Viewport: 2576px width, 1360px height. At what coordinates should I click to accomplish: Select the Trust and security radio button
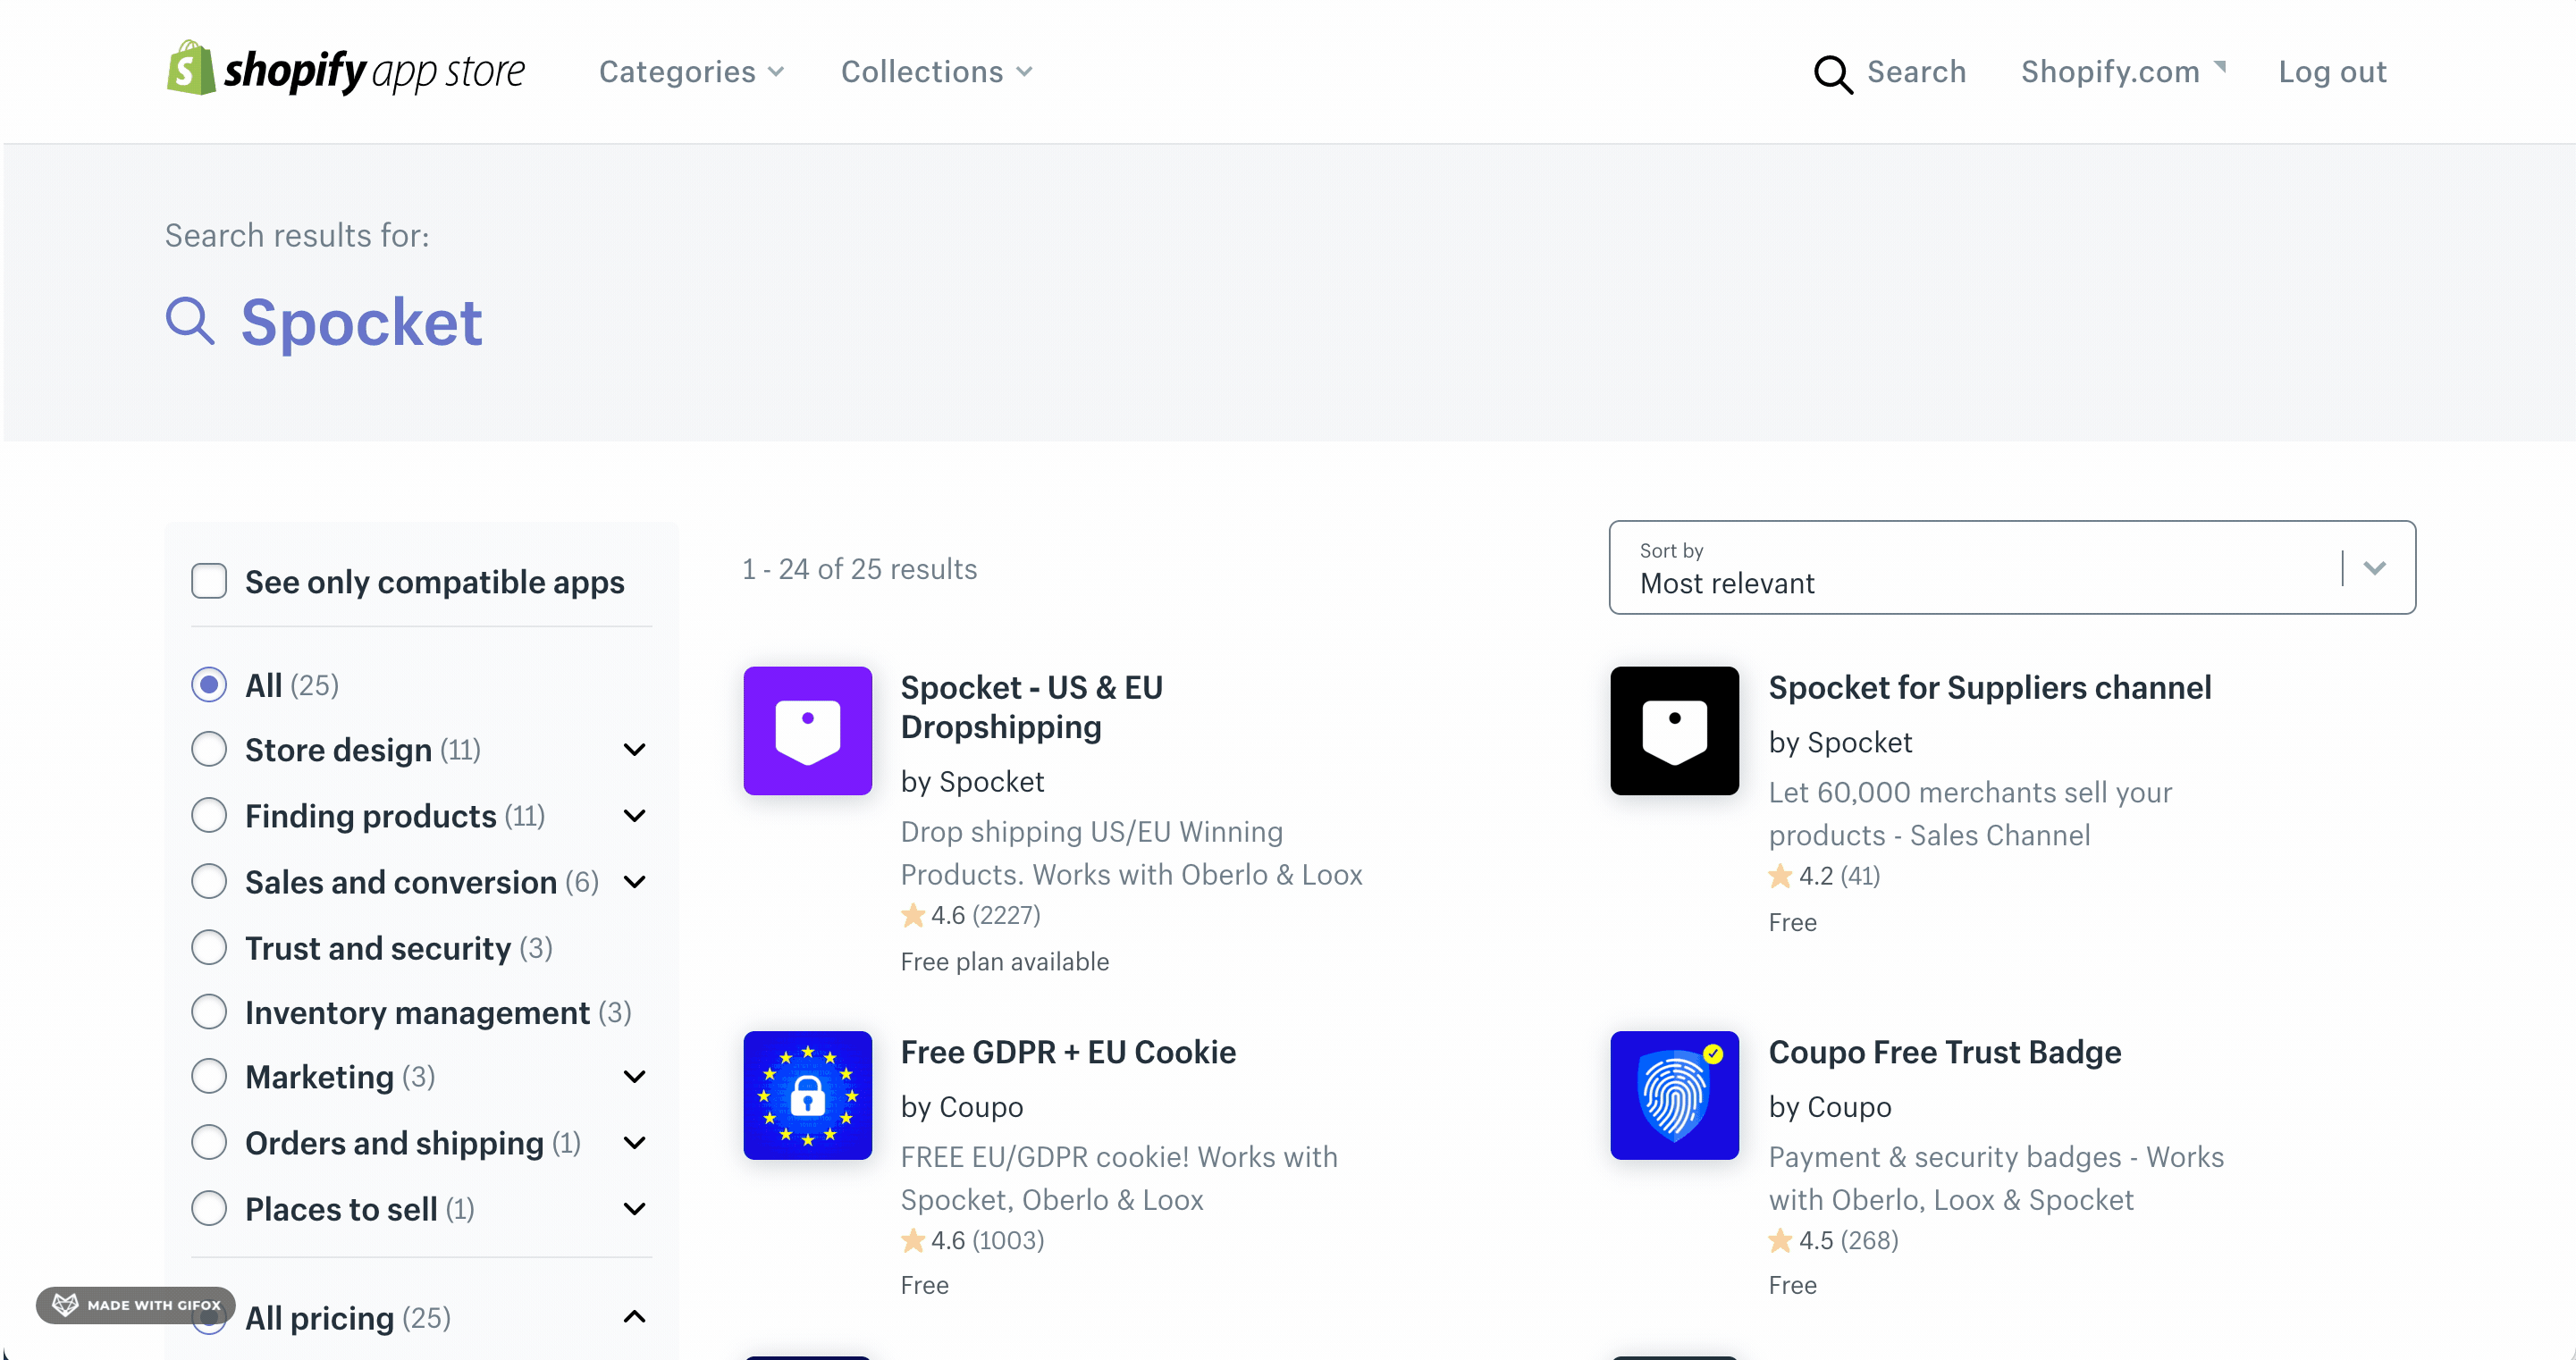coord(209,947)
